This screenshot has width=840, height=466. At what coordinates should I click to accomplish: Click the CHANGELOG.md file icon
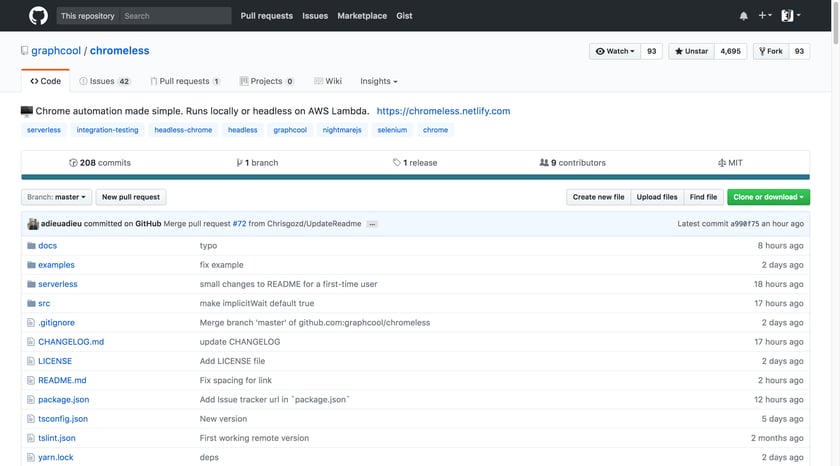click(x=31, y=342)
